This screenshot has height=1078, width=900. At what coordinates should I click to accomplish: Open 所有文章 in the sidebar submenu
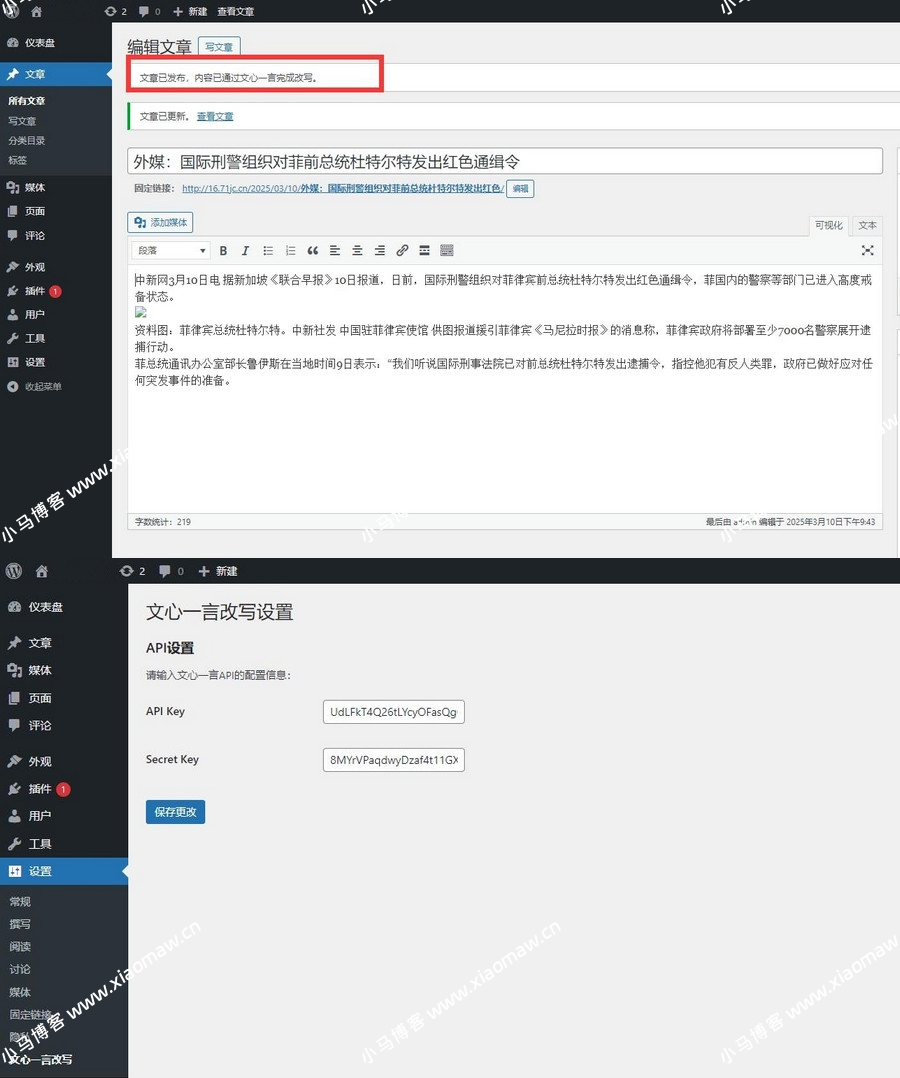pyautogui.click(x=27, y=100)
